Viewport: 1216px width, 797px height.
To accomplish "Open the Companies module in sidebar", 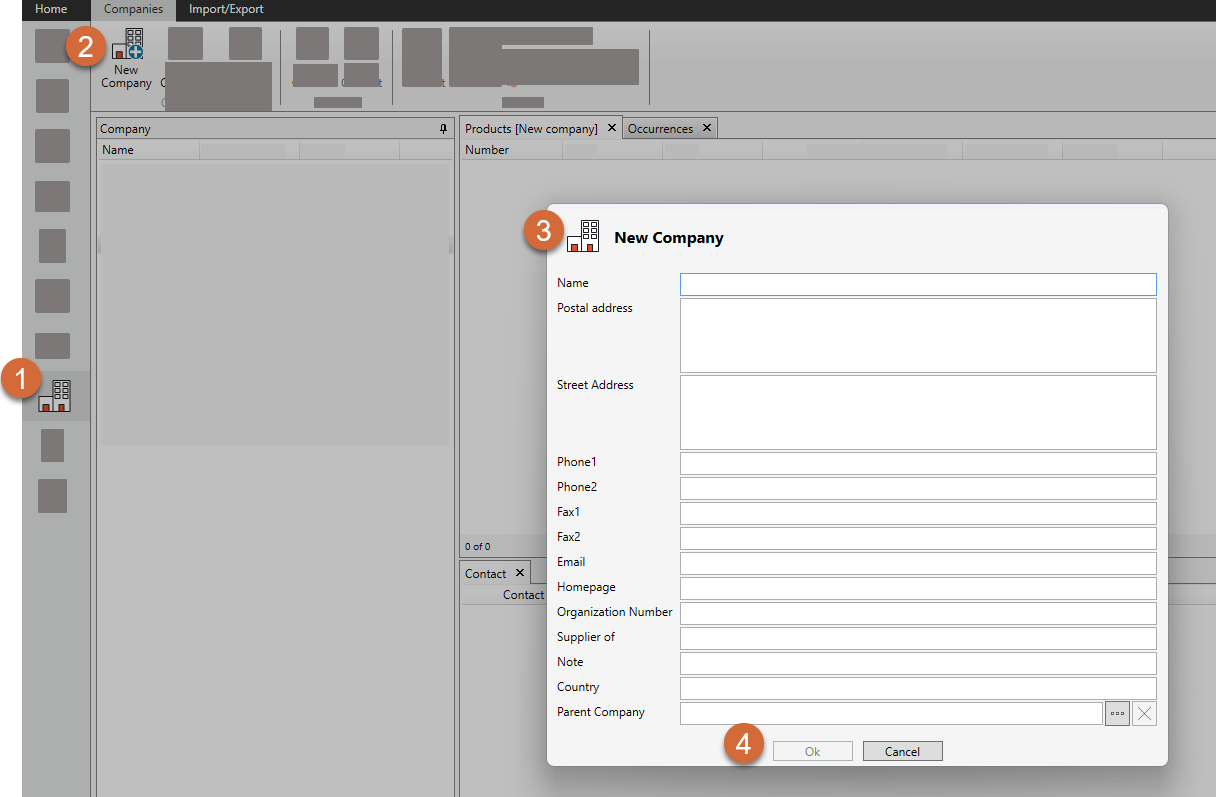I will click(54, 396).
